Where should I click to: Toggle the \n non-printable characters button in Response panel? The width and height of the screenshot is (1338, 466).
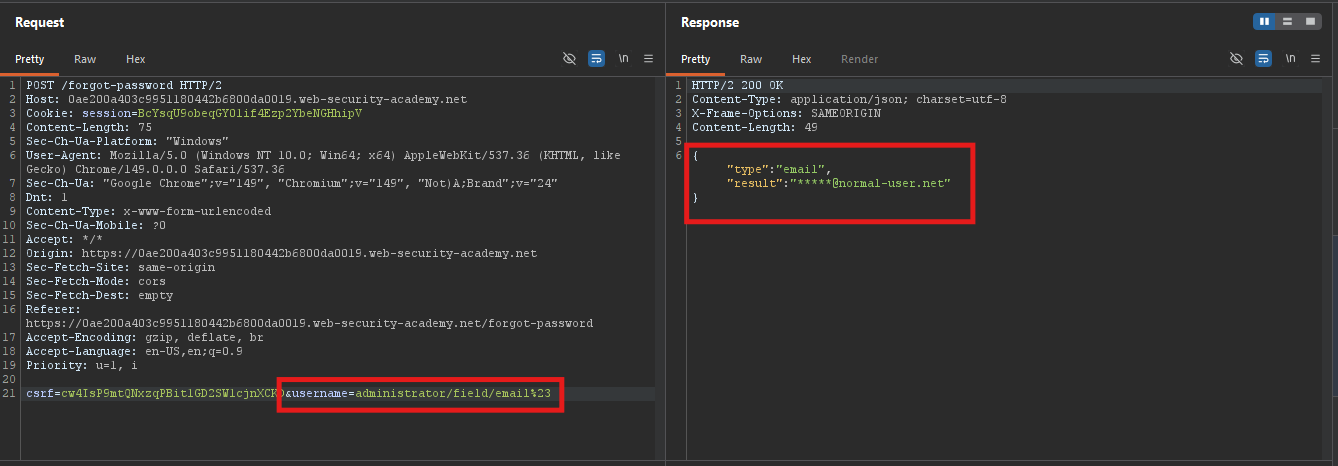click(1291, 59)
